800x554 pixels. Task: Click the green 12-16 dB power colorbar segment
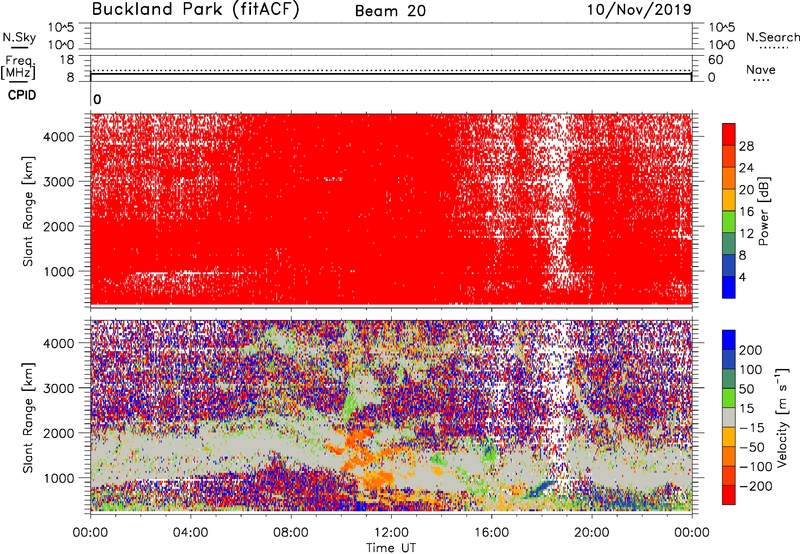729,222
